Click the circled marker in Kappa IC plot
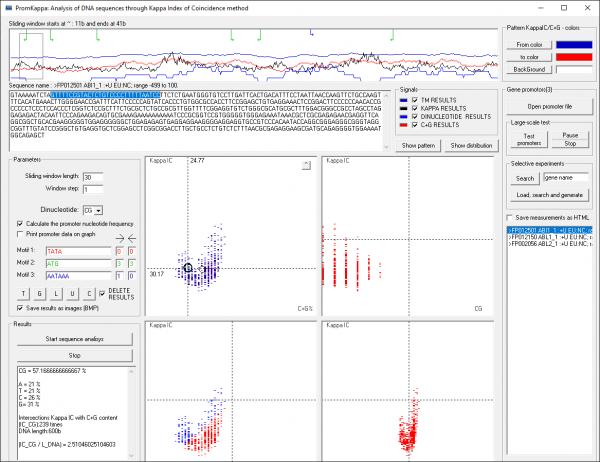Image resolution: width=600 pixels, height=462 pixels. point(188,268)
